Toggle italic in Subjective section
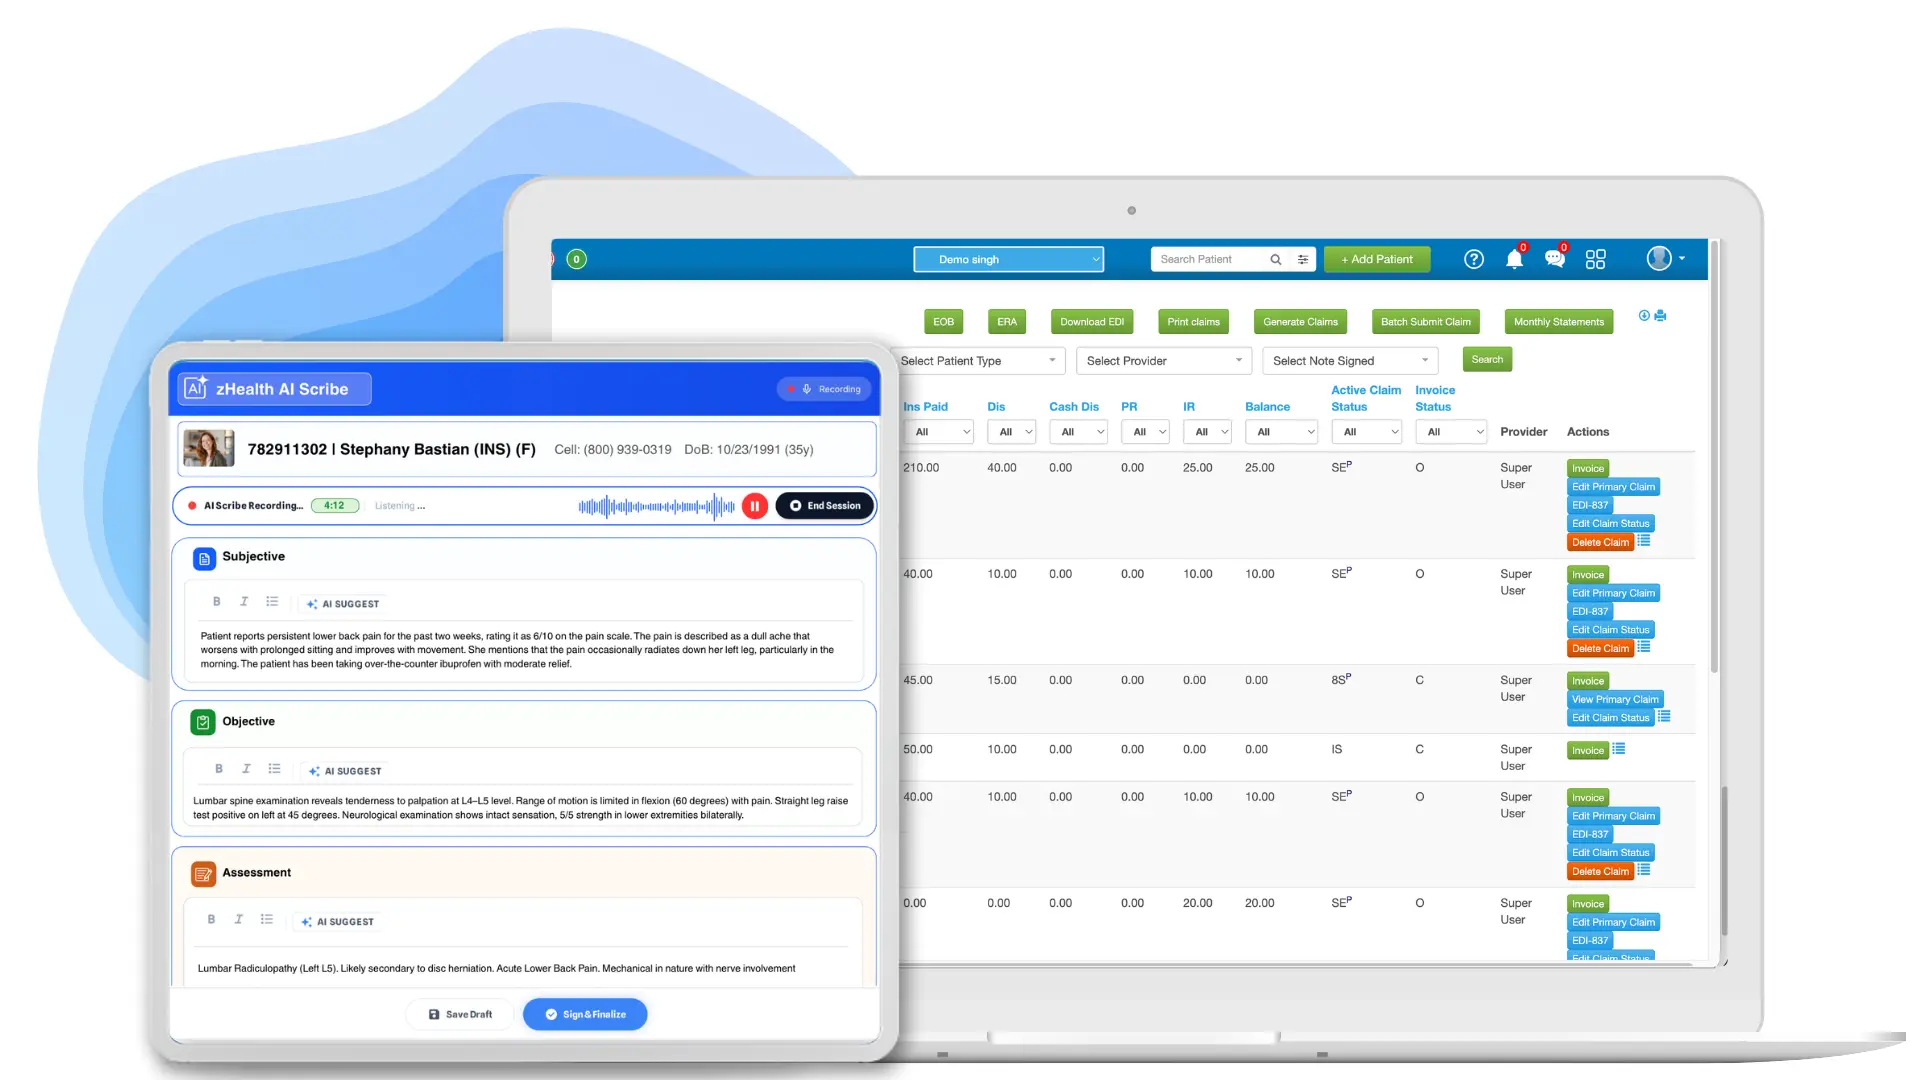Image resolution: width=1920 pixels, height=1080 pixels. [244, 602]
